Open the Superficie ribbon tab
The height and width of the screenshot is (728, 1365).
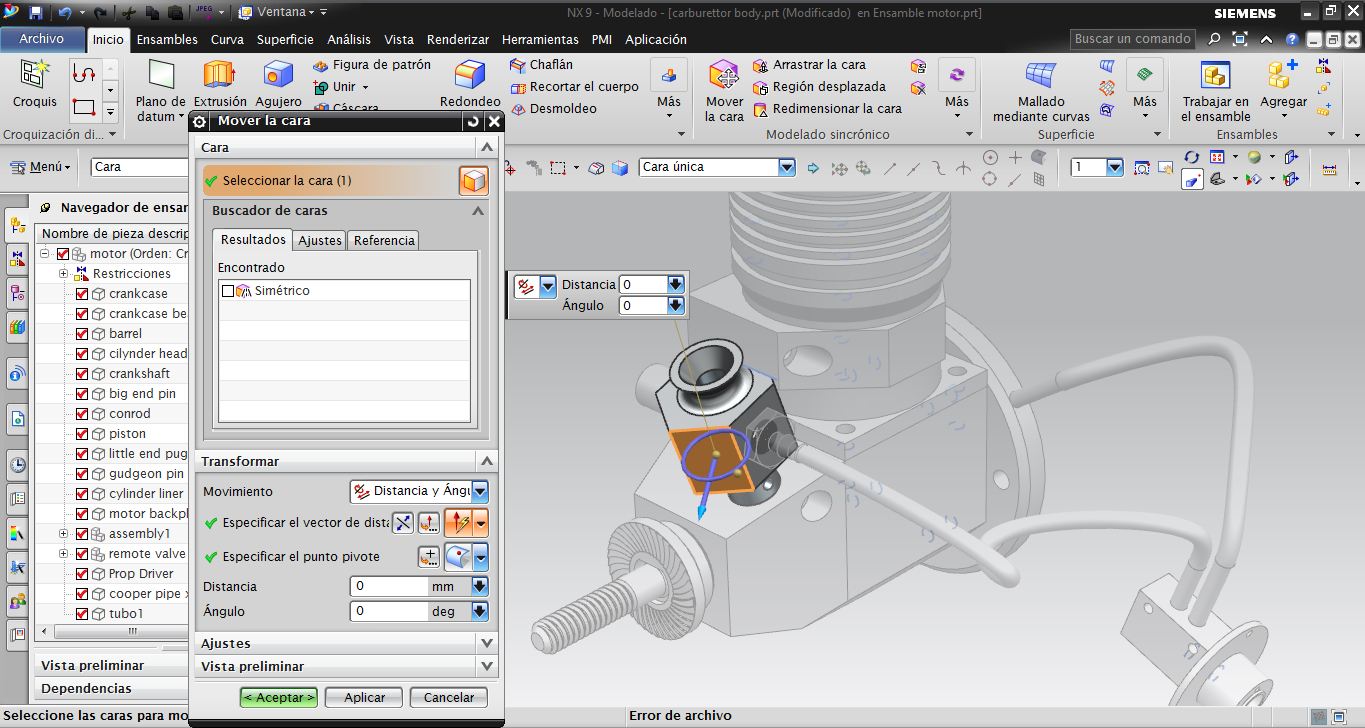pyautogui.click(x=285, y=40)
